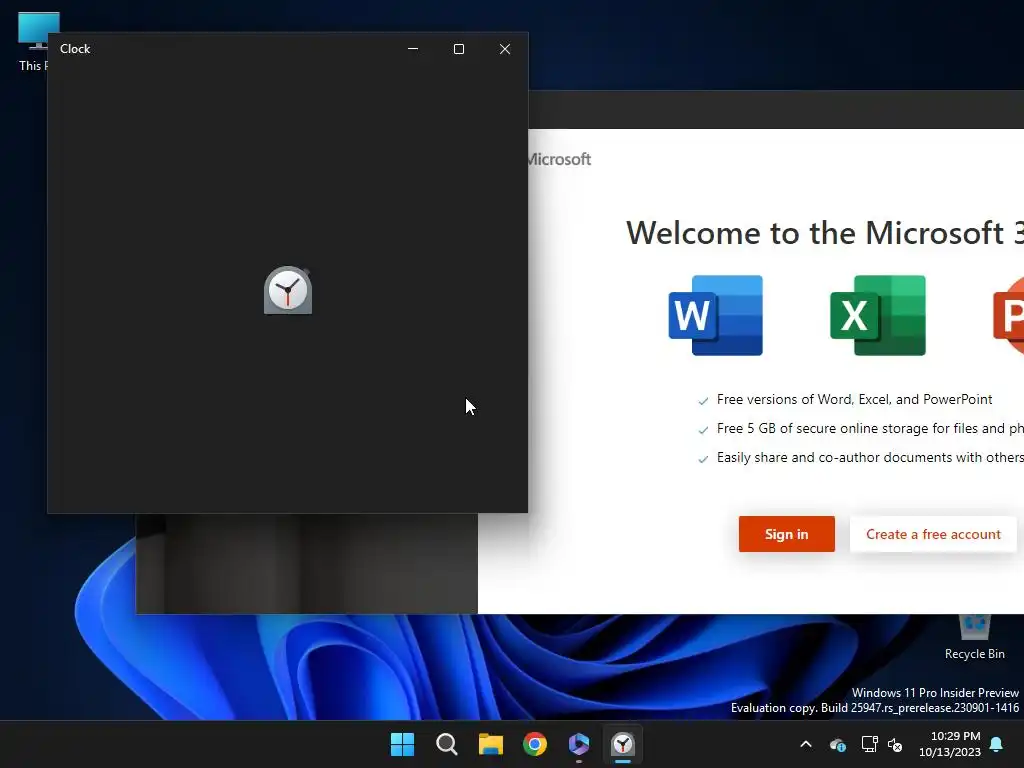The width and height of the screenshot is (1024, 768).
Task: Click the Clock splash logo
Action: [288, 290]
